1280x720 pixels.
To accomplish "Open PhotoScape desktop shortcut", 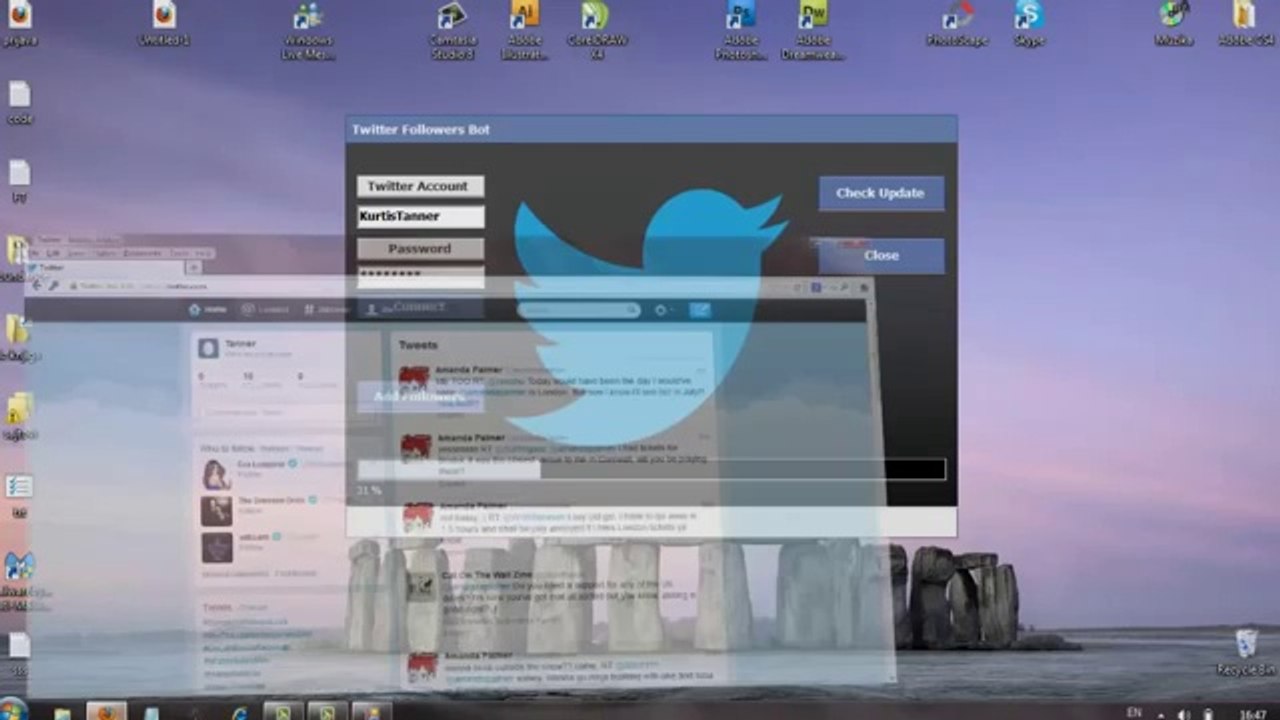I will [957, 22].
